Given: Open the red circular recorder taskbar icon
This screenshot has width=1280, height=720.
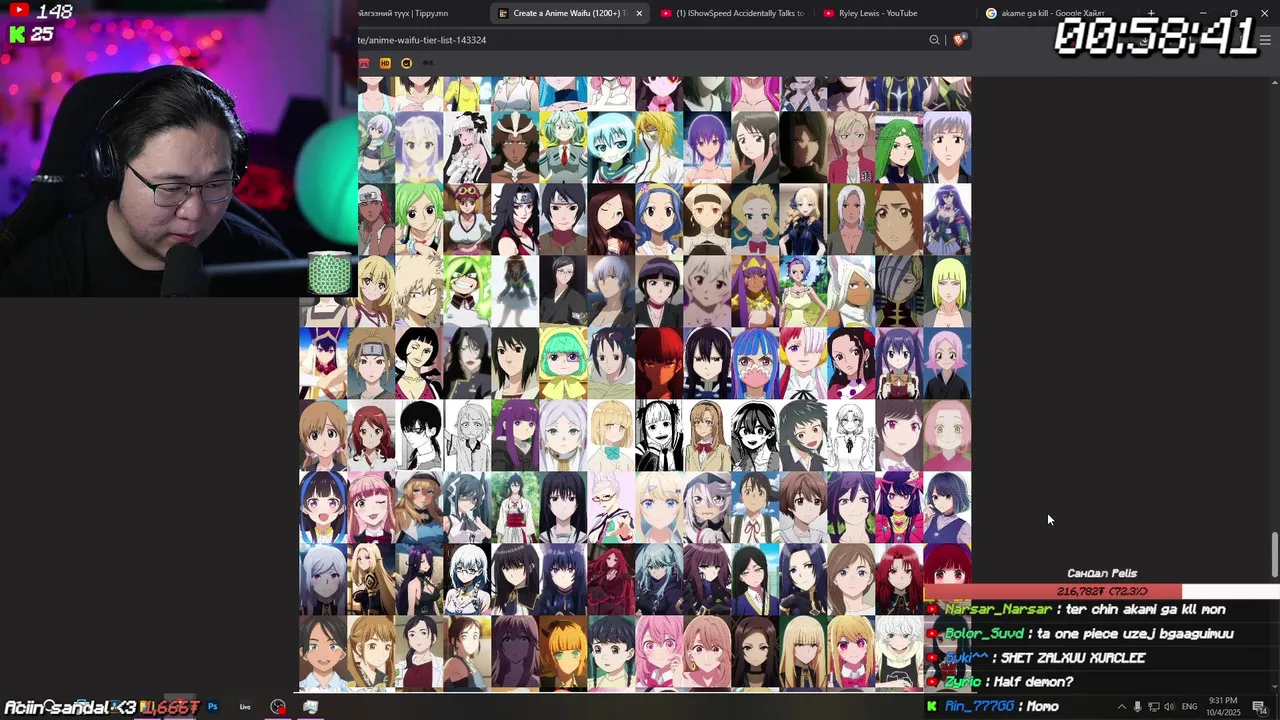Looking at the screenshot, I should coord(278,707).
